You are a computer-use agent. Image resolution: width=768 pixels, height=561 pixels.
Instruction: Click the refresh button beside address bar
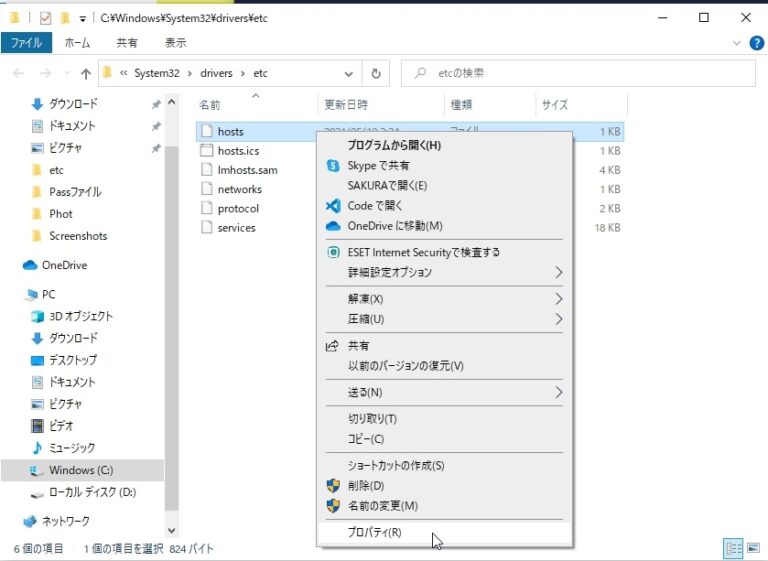coord(376,73)
